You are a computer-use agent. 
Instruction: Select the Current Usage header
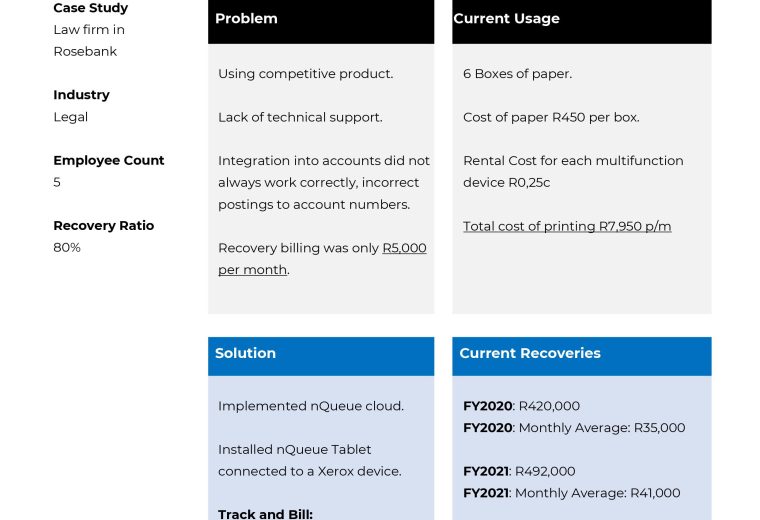(x=506, y=19)
